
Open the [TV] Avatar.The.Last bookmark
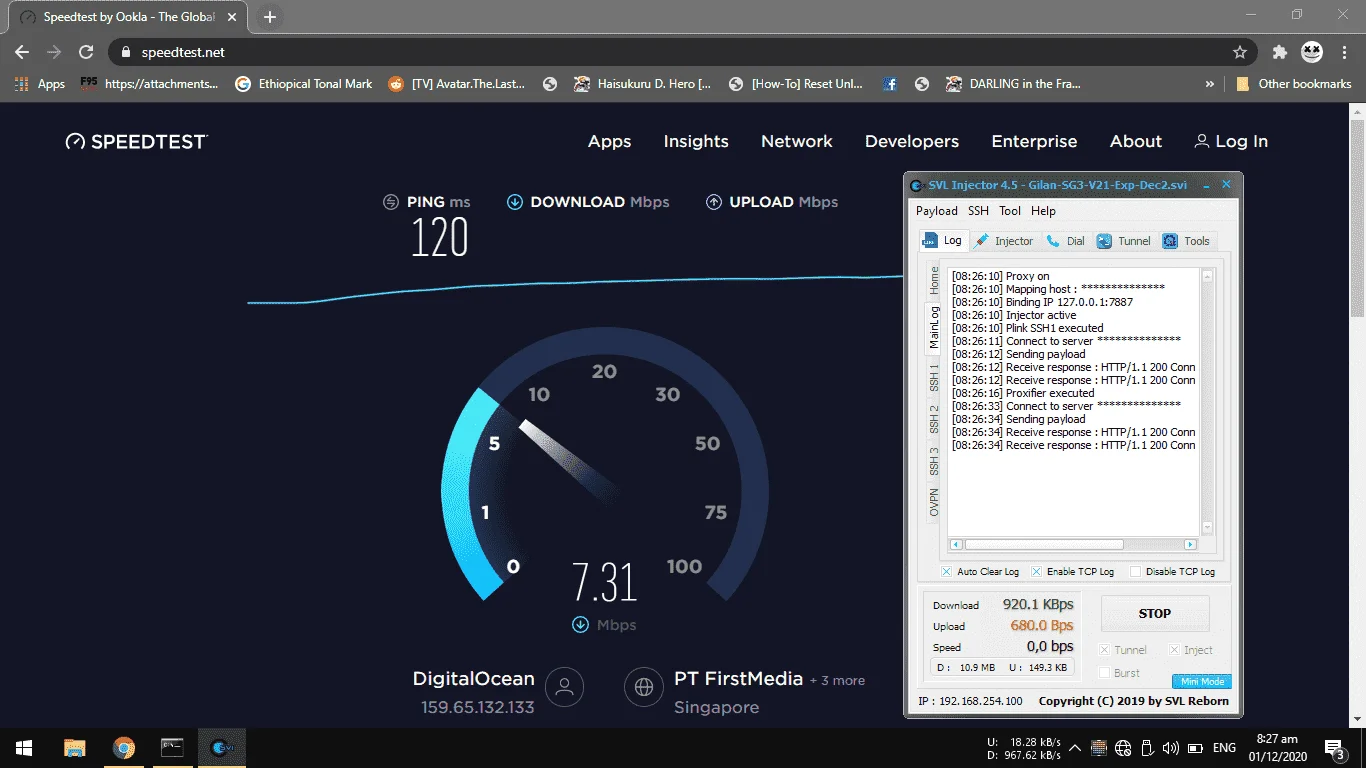[x=457, y=84]
